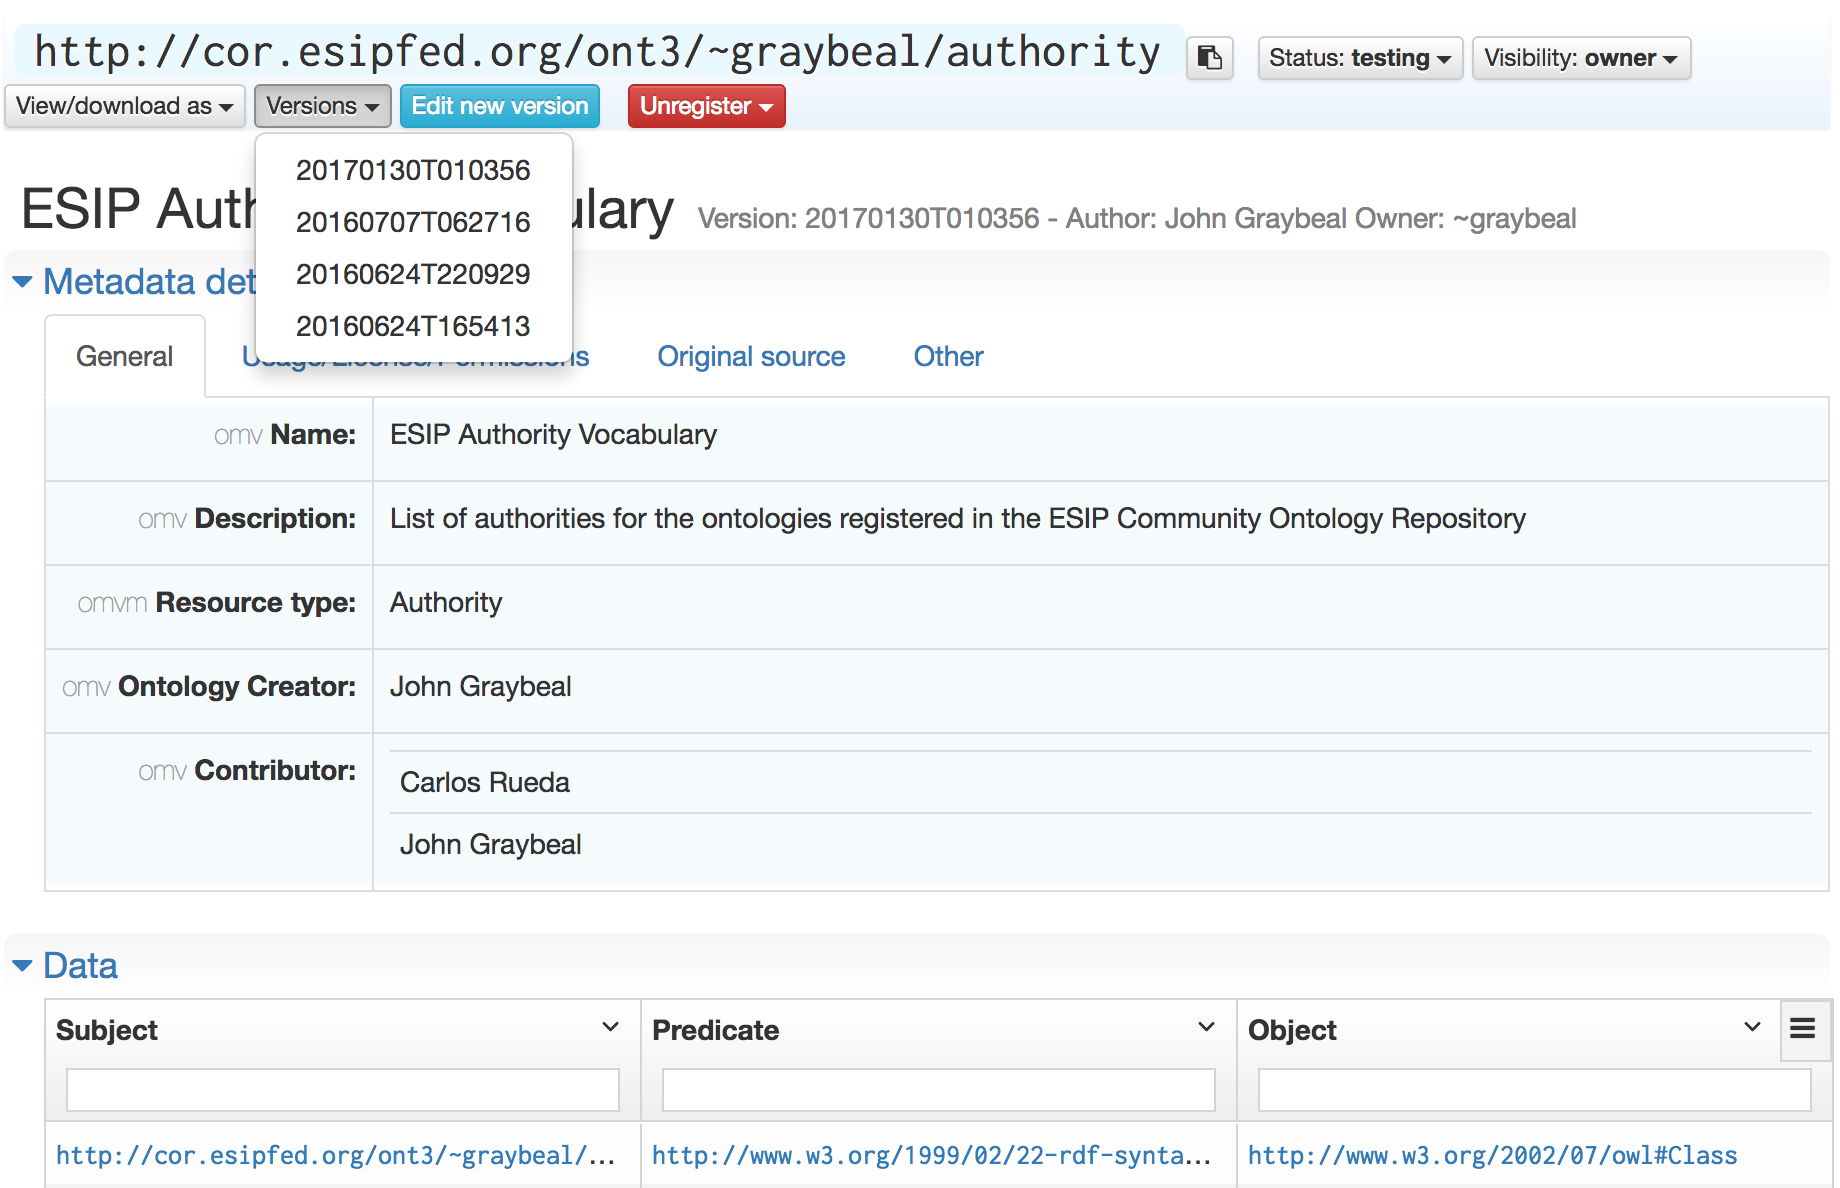The height and width of the screenshot is (1188, 1840).
Task: Open the rdf-syntax predicate link
Action: [x=932, y=1156]
